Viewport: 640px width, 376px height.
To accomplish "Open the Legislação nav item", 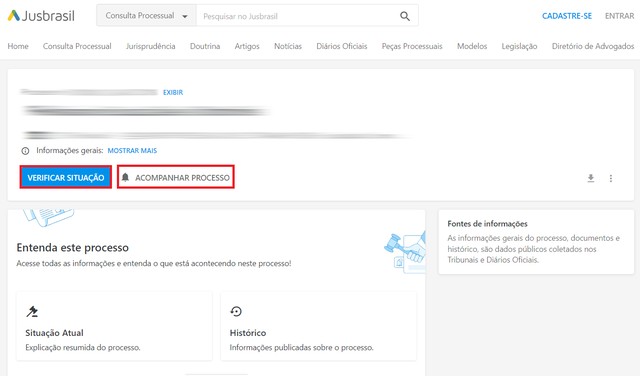I will click(519, 46).
